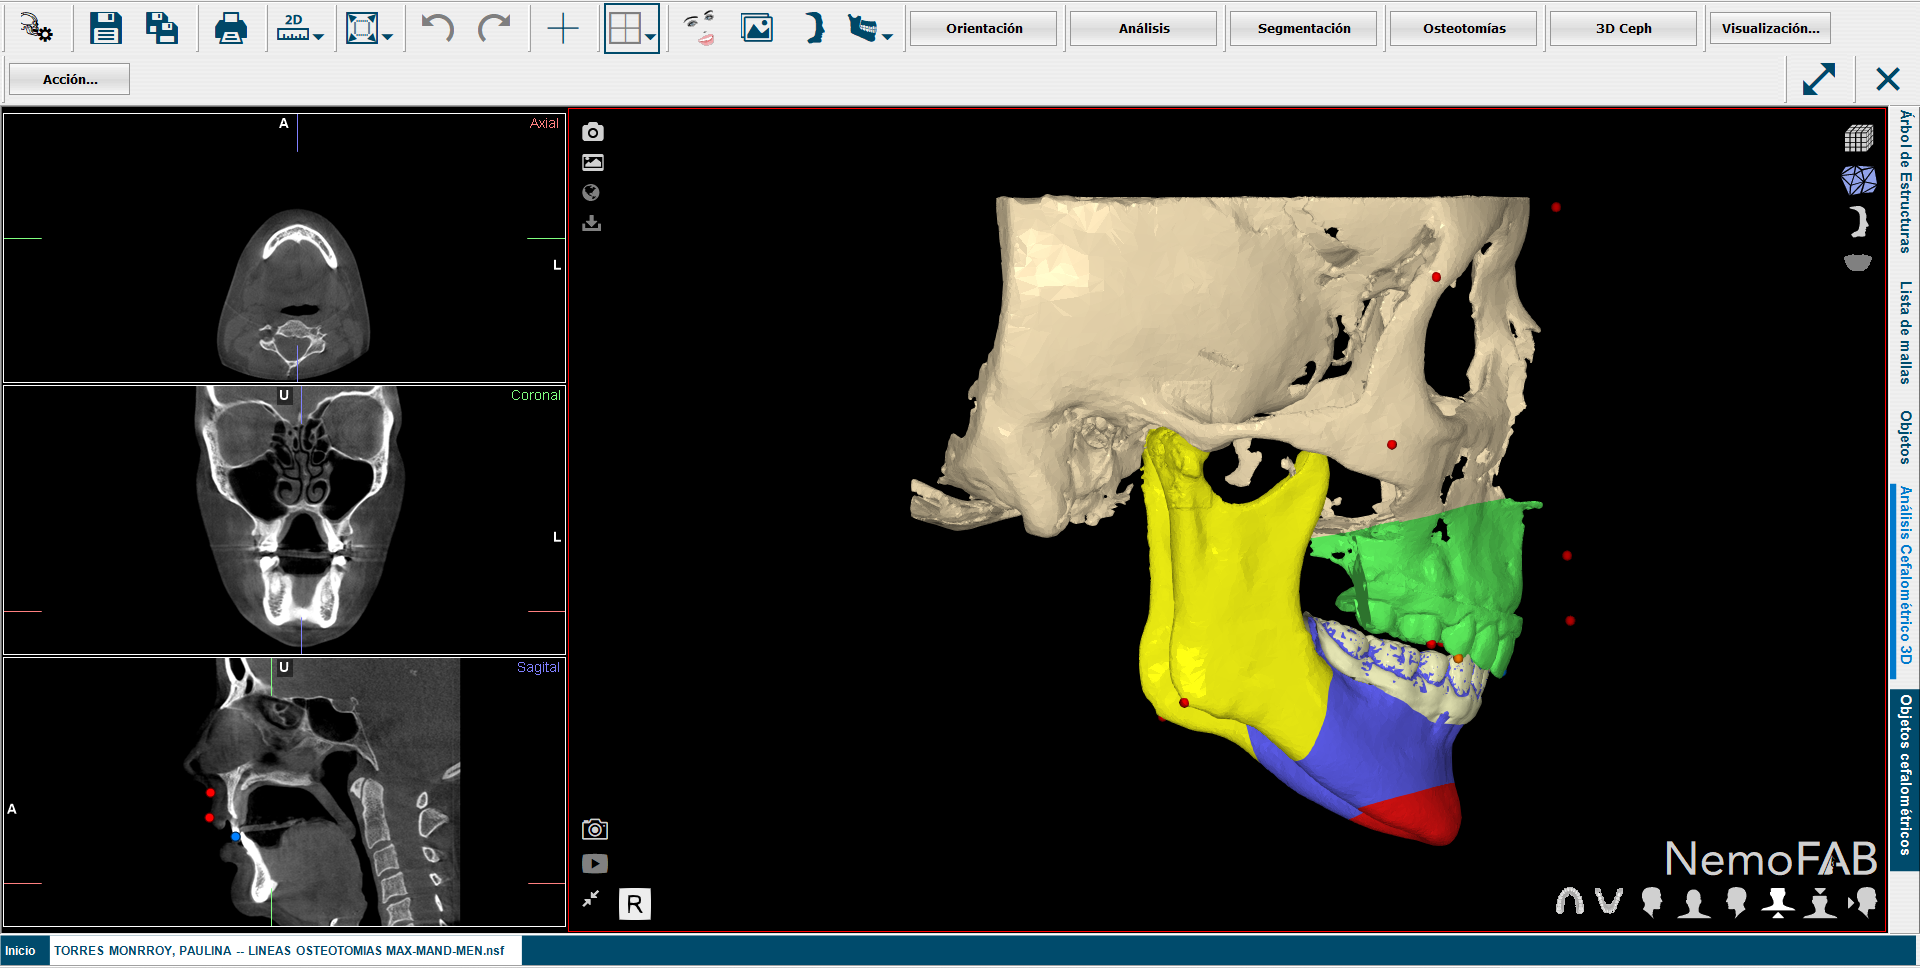Toggle the volume grid cube icon
1920x968 pixels.
coord(1859,138)
